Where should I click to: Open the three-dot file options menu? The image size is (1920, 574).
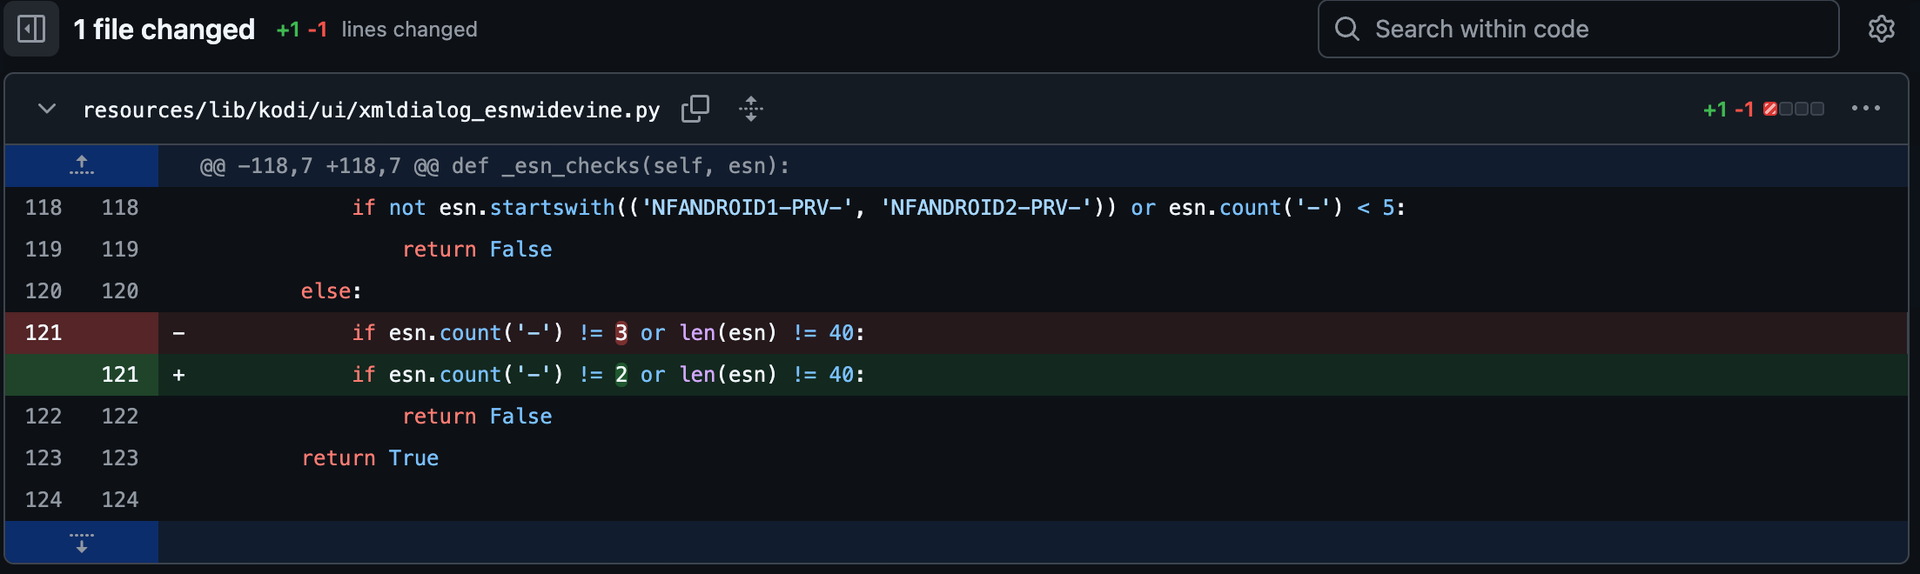[1865, 109]
